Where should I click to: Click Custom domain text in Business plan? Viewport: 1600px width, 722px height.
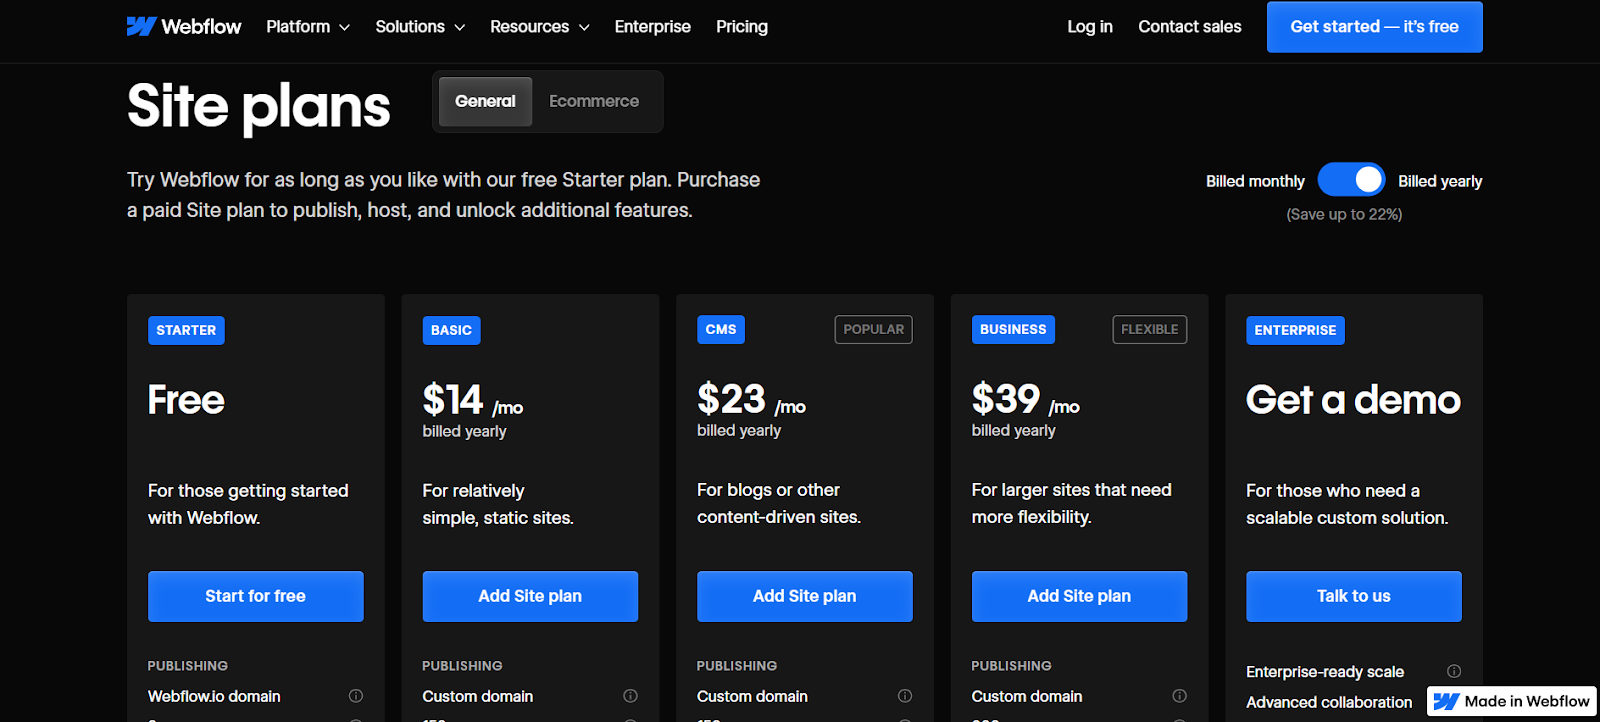[1027, 696]
